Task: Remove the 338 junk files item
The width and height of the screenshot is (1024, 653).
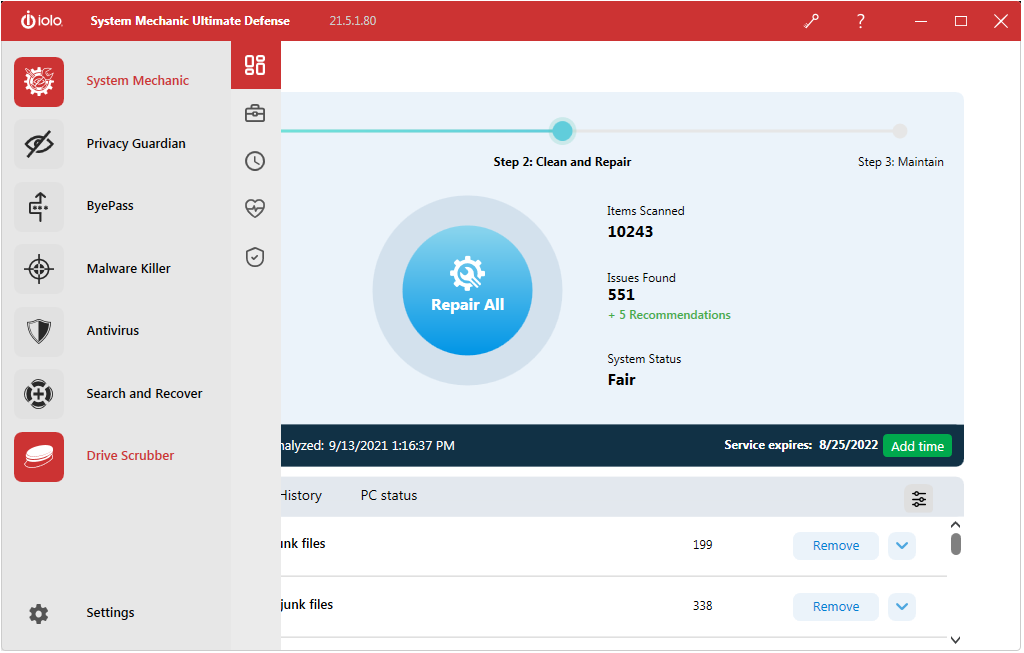Action: pyautogui.click(x=835, y=607)
